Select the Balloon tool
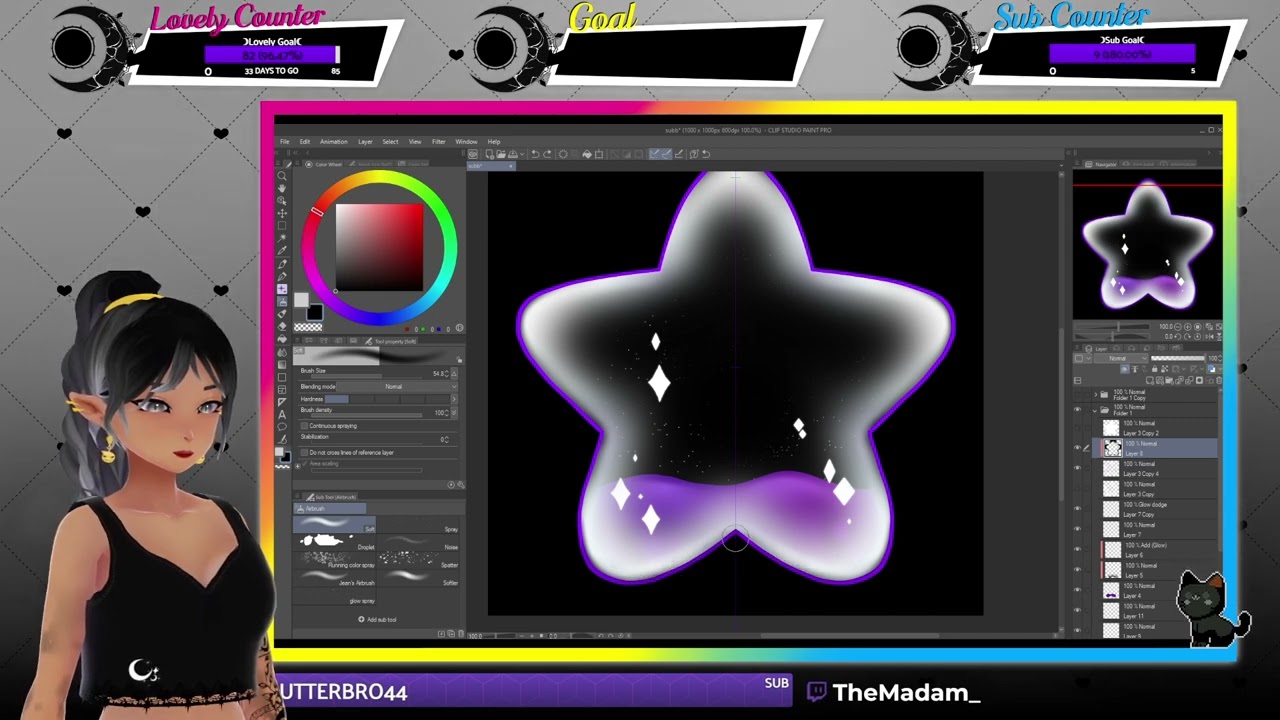The image size is (1280, 720). tap(282, 427)
